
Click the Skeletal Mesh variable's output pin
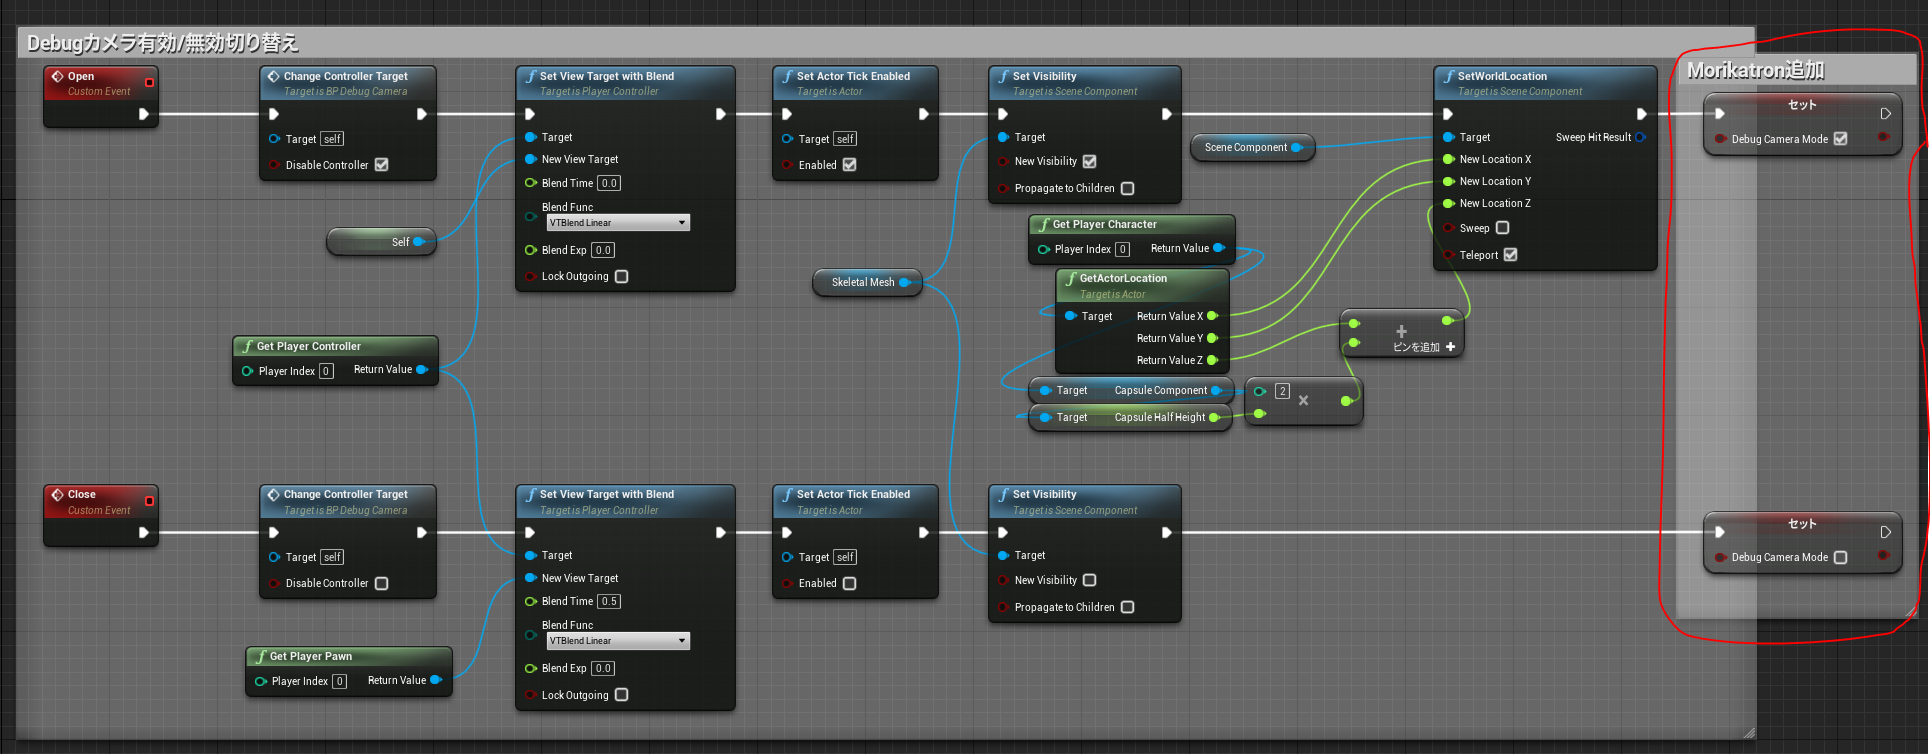[x=905, y=282]
